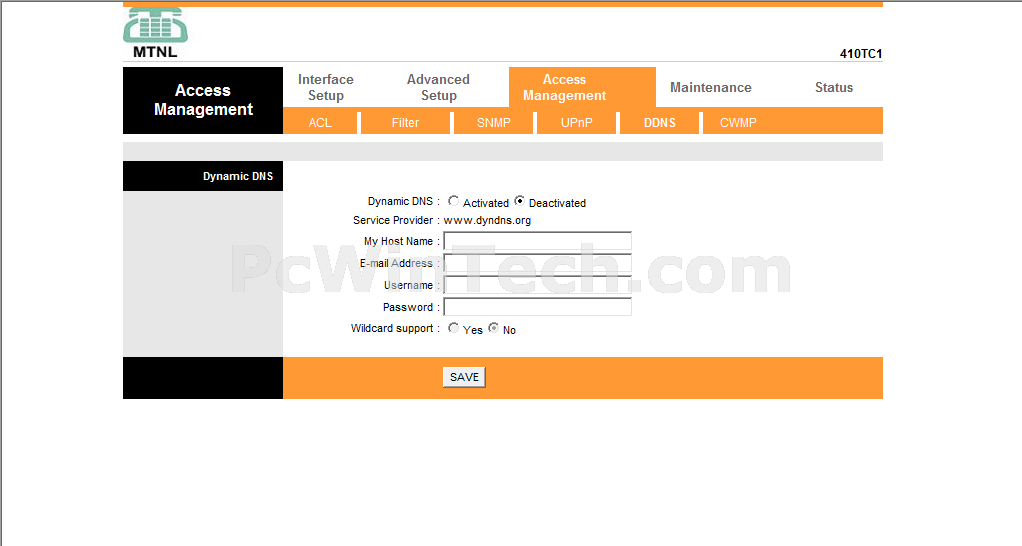Switch to the Status tab
Screen dimensions: 1022x546
tap(834, 87)
